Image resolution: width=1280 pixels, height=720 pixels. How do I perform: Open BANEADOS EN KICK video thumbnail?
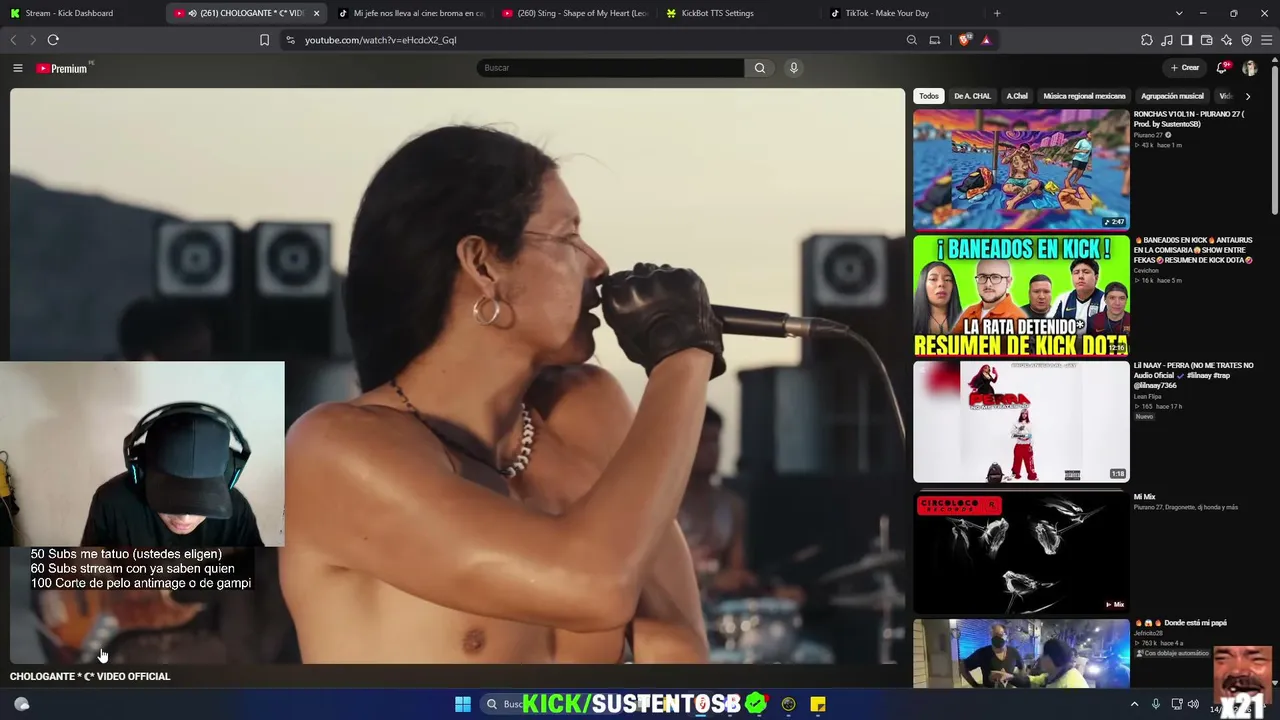pyautogui.click(x=1021, y=296)
